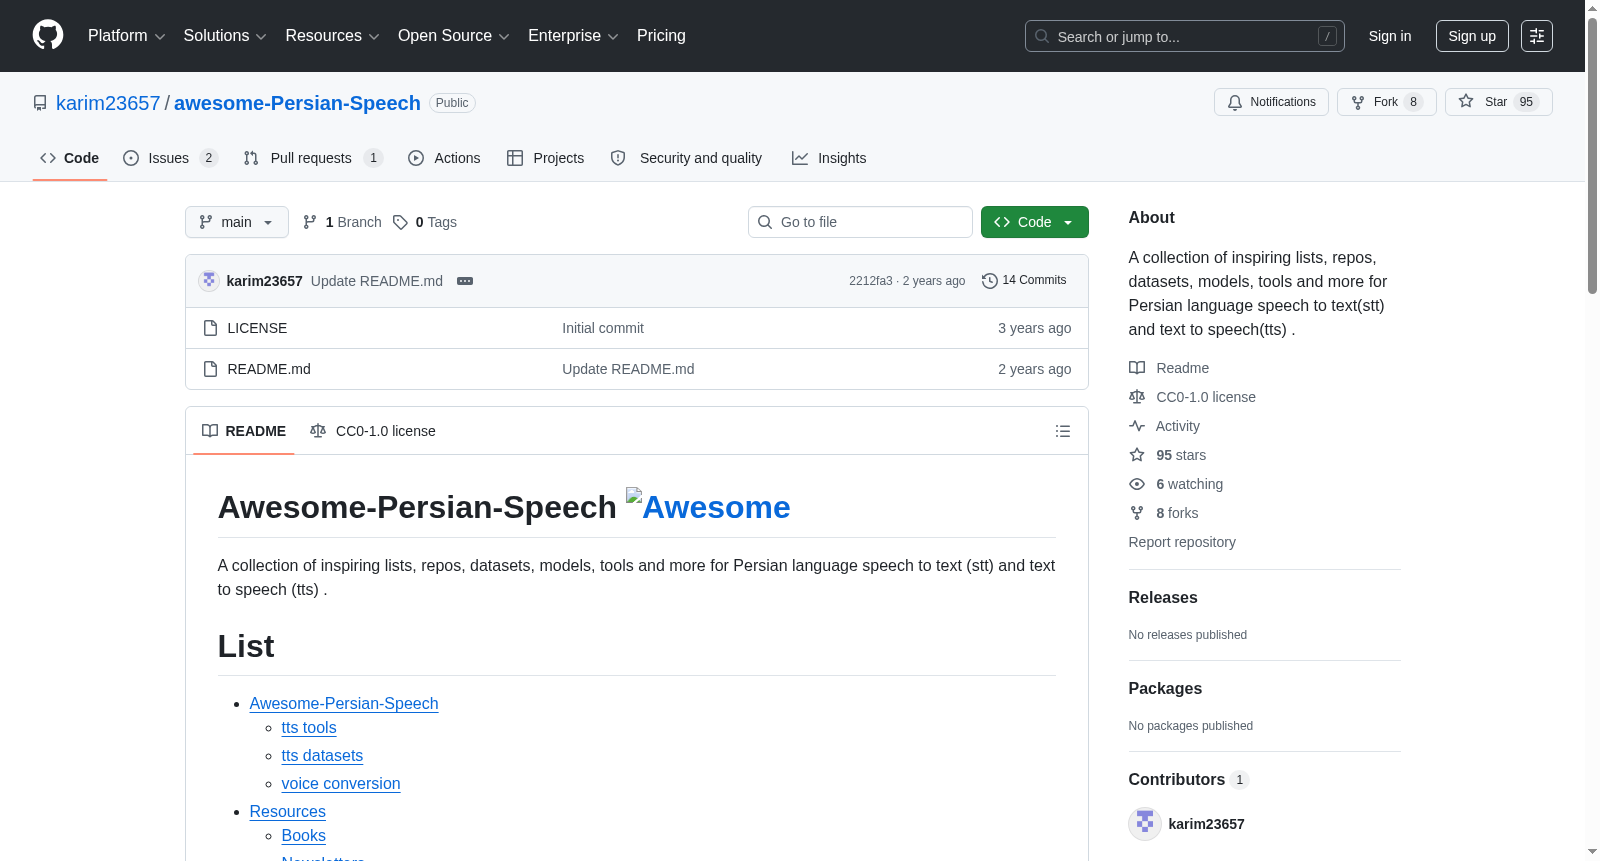Open the Releases heading link
The height and width of the screenshot is (861, 1600).
coord(1163,597)
